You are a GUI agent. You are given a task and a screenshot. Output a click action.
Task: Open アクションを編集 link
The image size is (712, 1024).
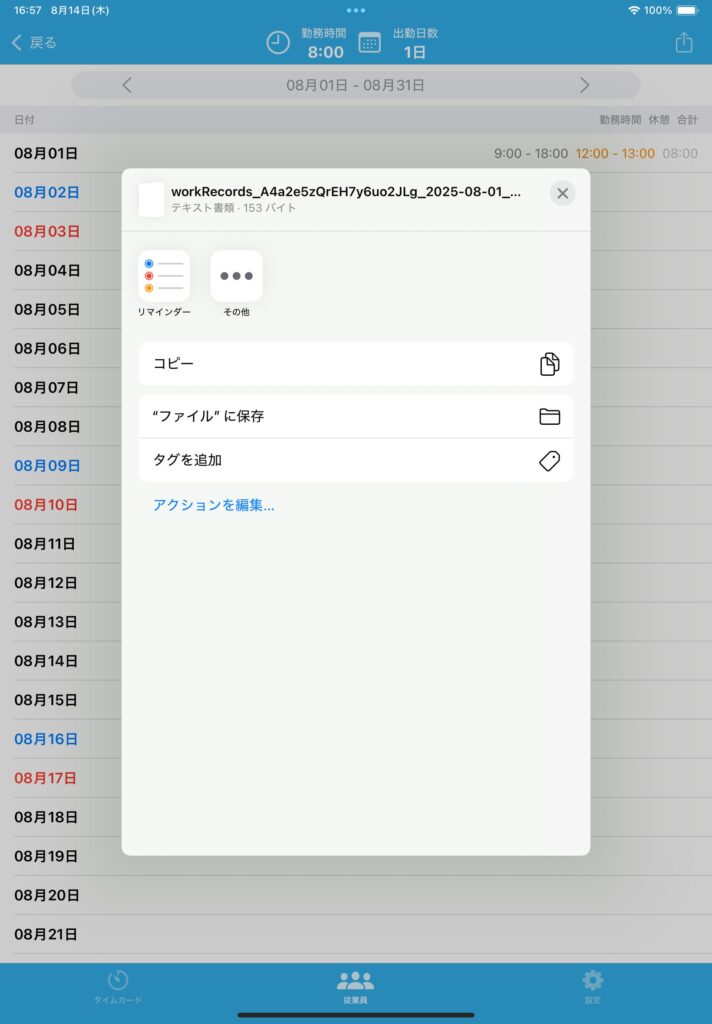coord(213,505)
